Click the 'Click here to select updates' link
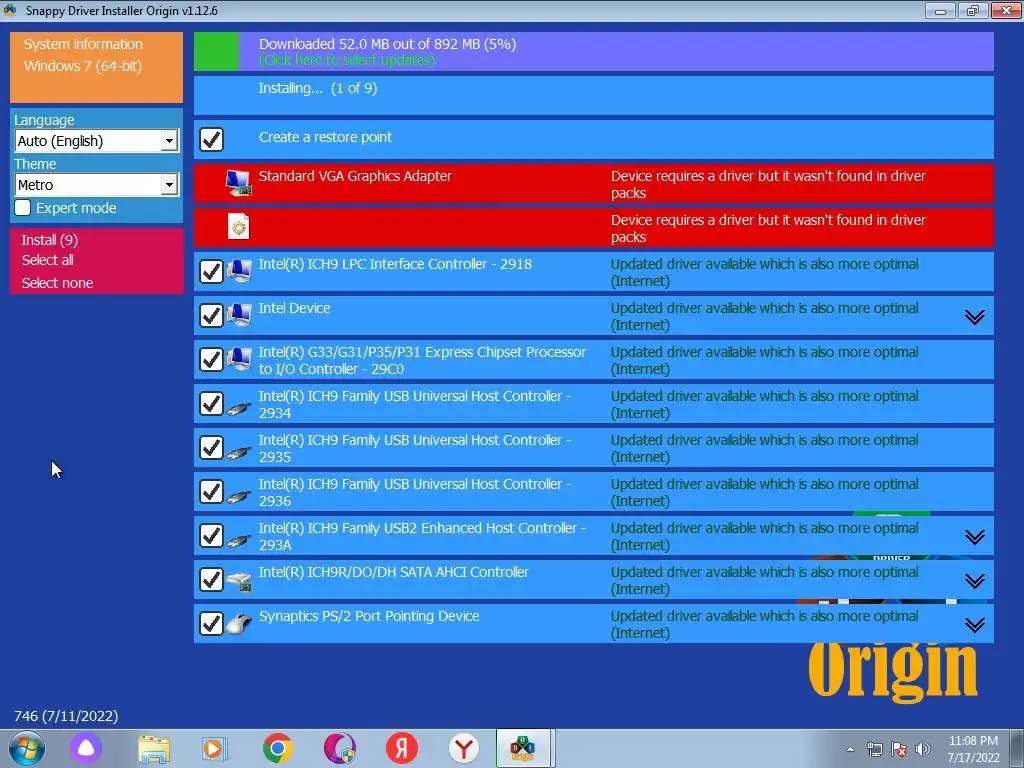 pos(347,60)
